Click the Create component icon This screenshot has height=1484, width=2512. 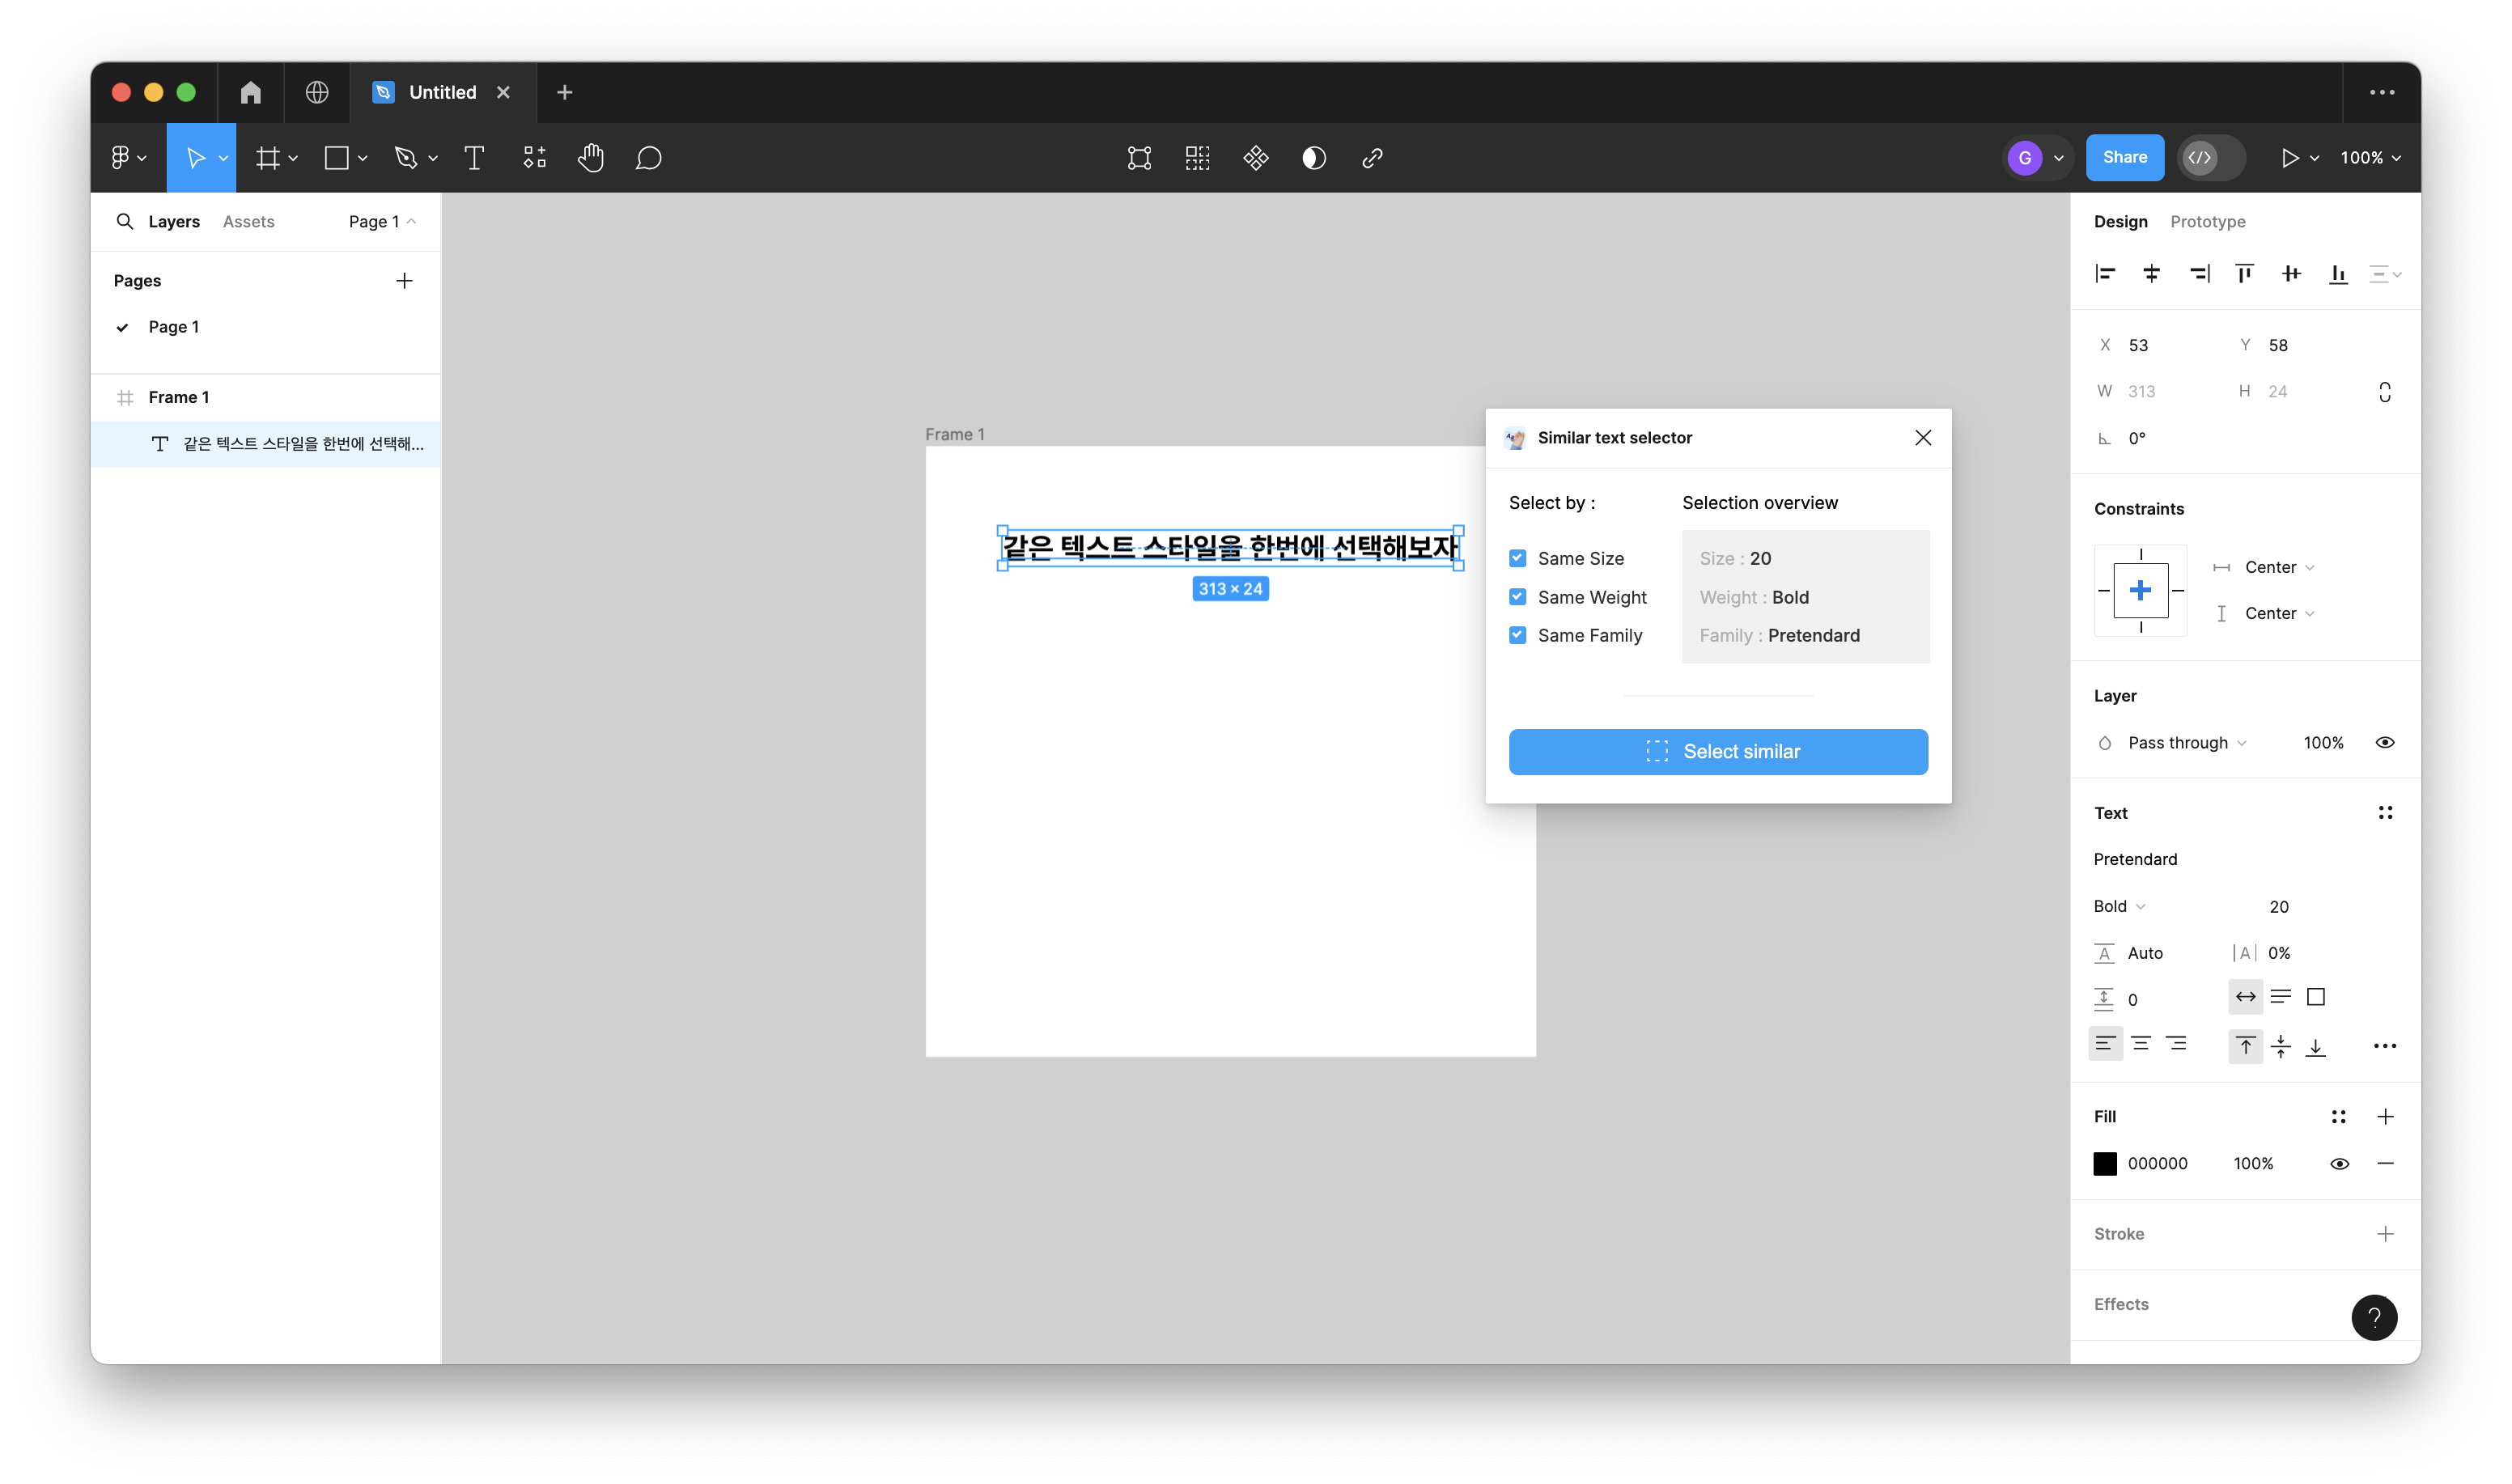point(1256,158)
